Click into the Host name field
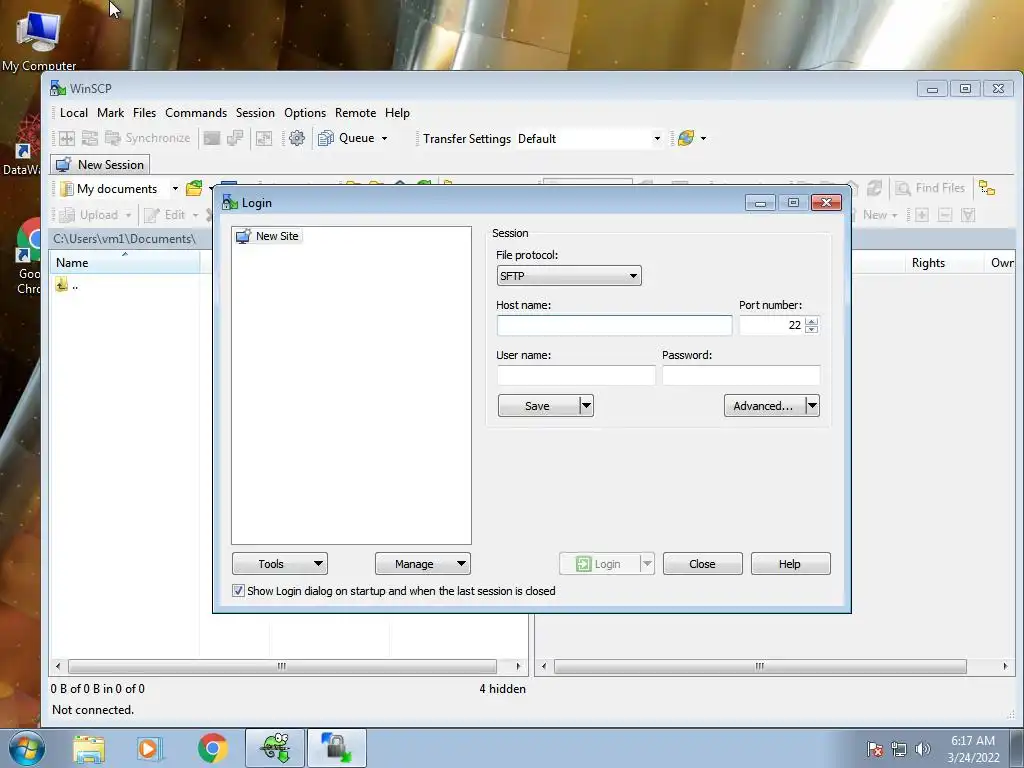Screen dimensions: 1024x768 [614, 325]
